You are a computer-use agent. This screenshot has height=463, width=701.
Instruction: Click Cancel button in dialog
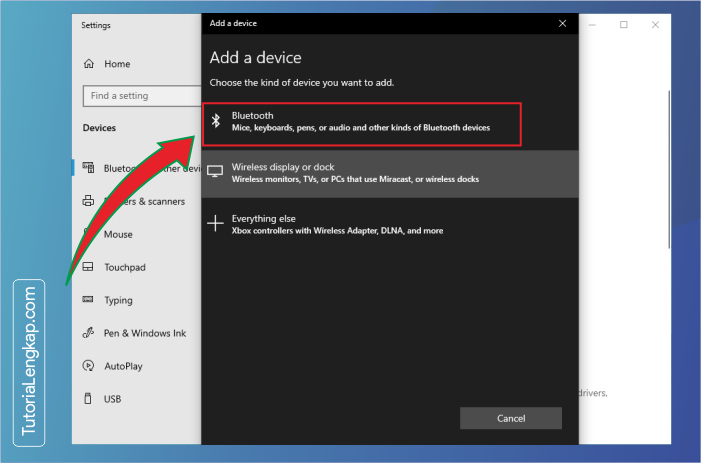coord(511,418)
